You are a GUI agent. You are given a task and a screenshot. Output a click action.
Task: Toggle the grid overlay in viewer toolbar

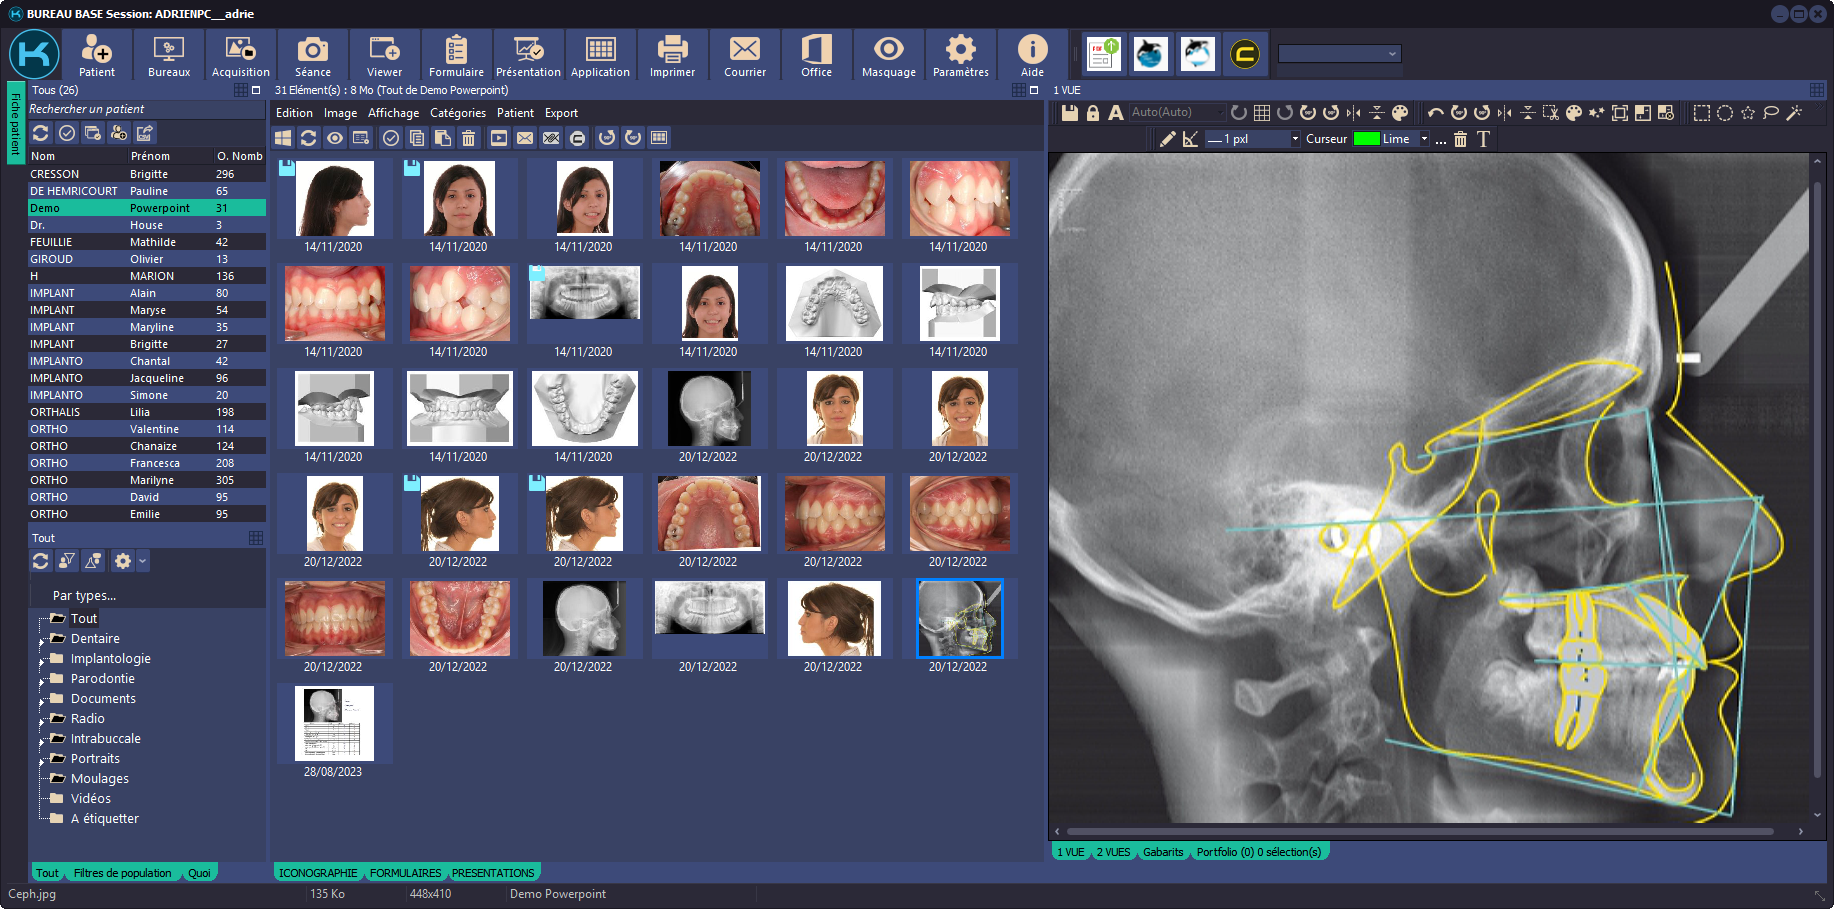pyautogui.click(x=1262, y=113)
